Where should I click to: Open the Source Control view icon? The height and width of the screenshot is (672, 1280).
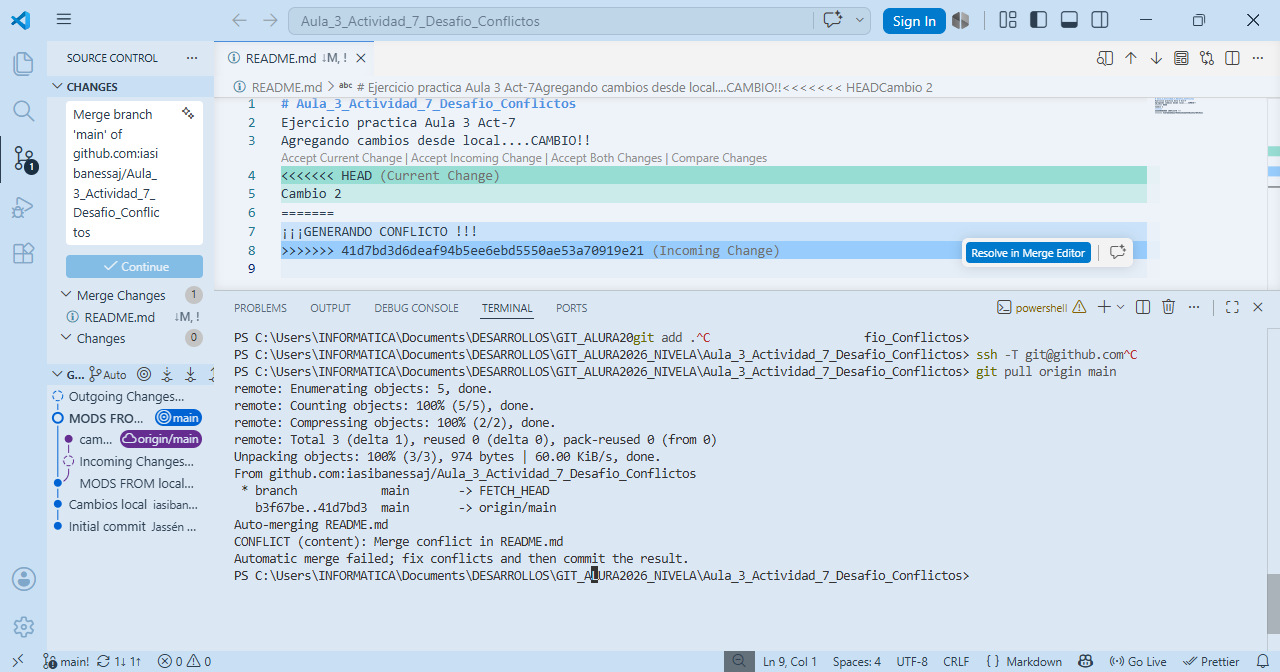coord(23,158)
